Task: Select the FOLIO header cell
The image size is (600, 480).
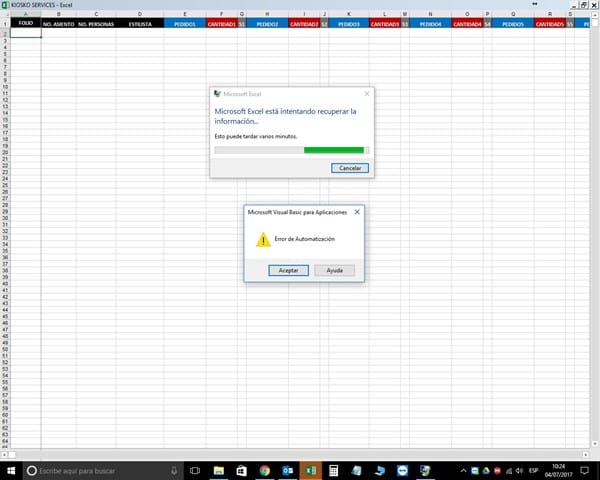Action: click(x=26, y=23)
